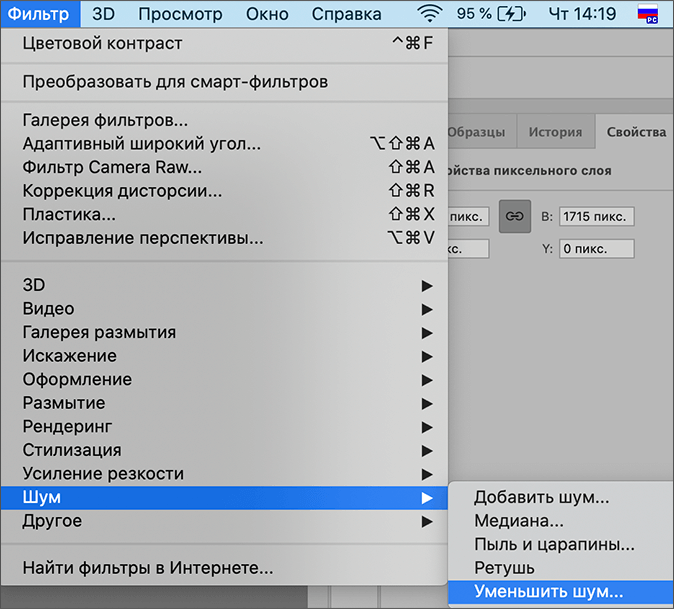Choose Цветовой контраст filter

[224, 43]
